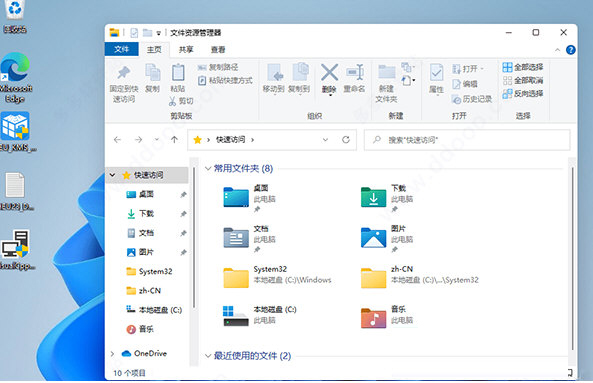Select 音乐 in the navigation pane
This screenshot has width=593, height=383.
pos(147,329)
